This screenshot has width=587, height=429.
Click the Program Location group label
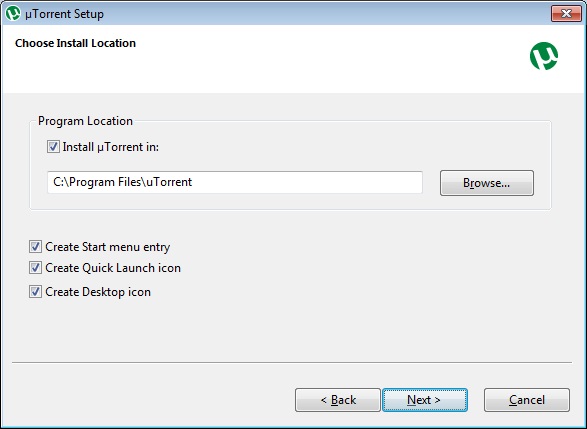tap(85, 121)
